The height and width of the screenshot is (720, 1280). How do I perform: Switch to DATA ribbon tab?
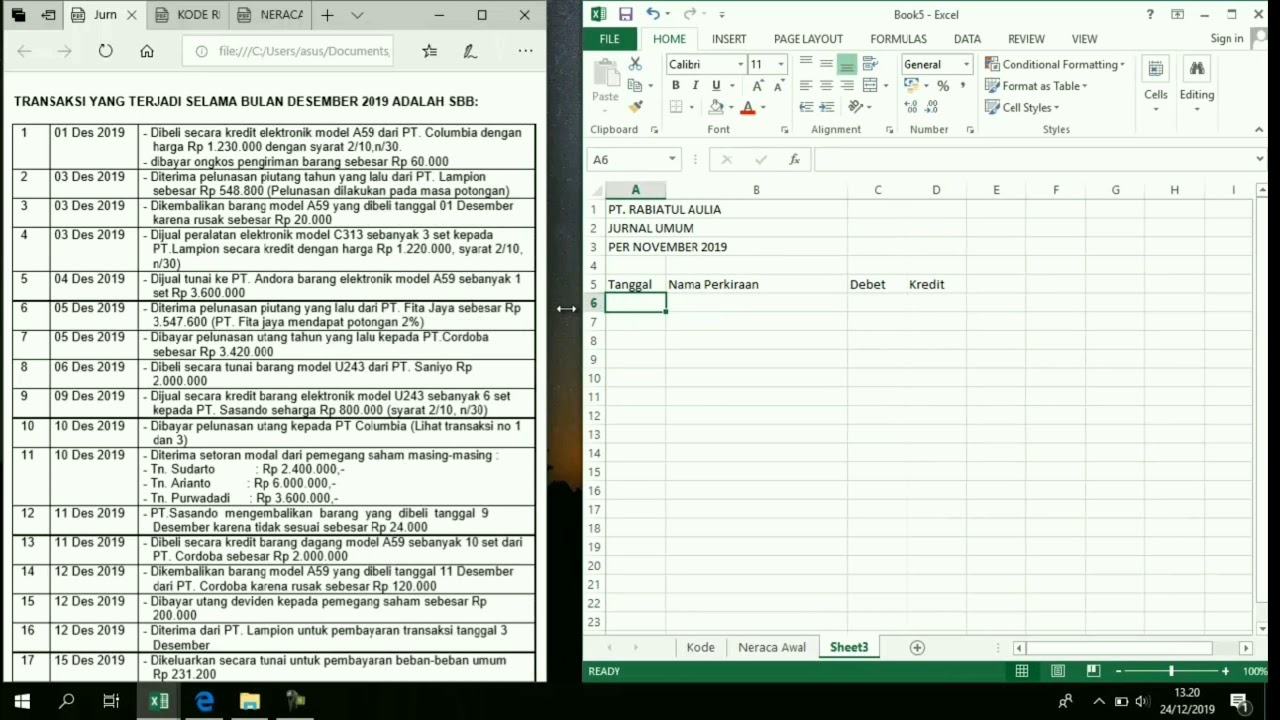coord(967,39)
